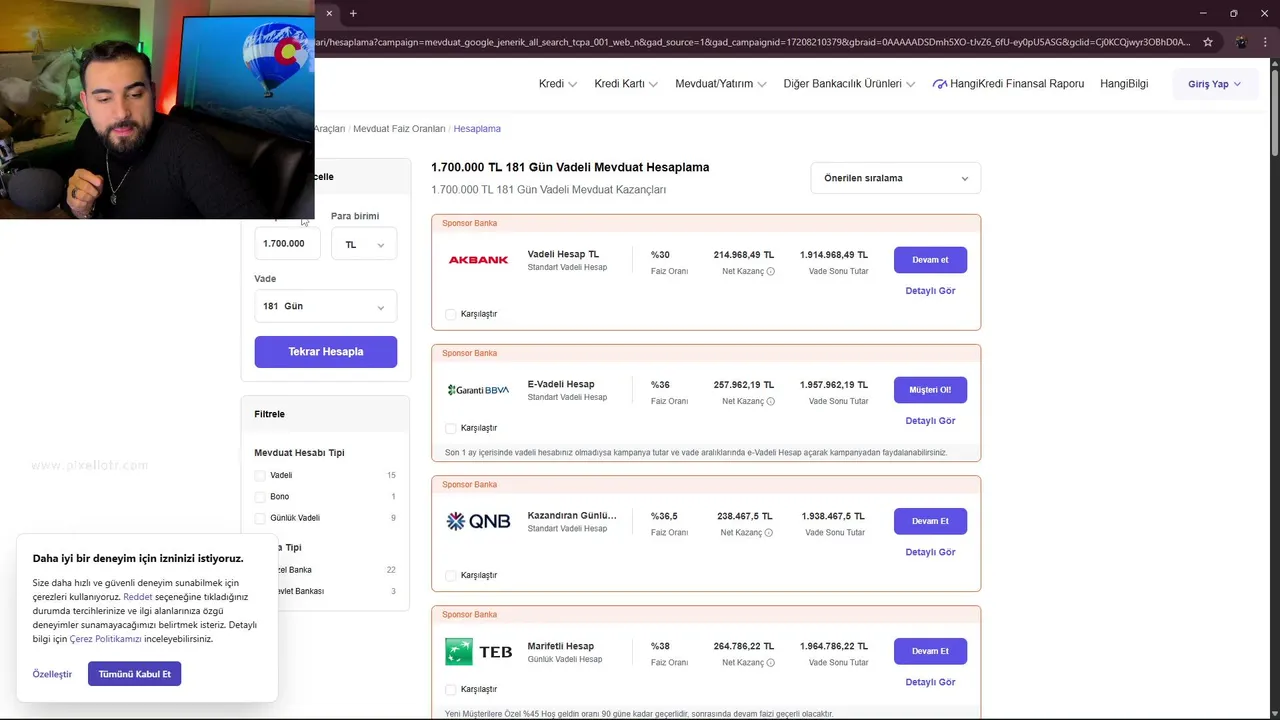Open Detaylı Gör for TEB
The width and height of the screenshot is (1280, 720).
[x=930, y=682]
